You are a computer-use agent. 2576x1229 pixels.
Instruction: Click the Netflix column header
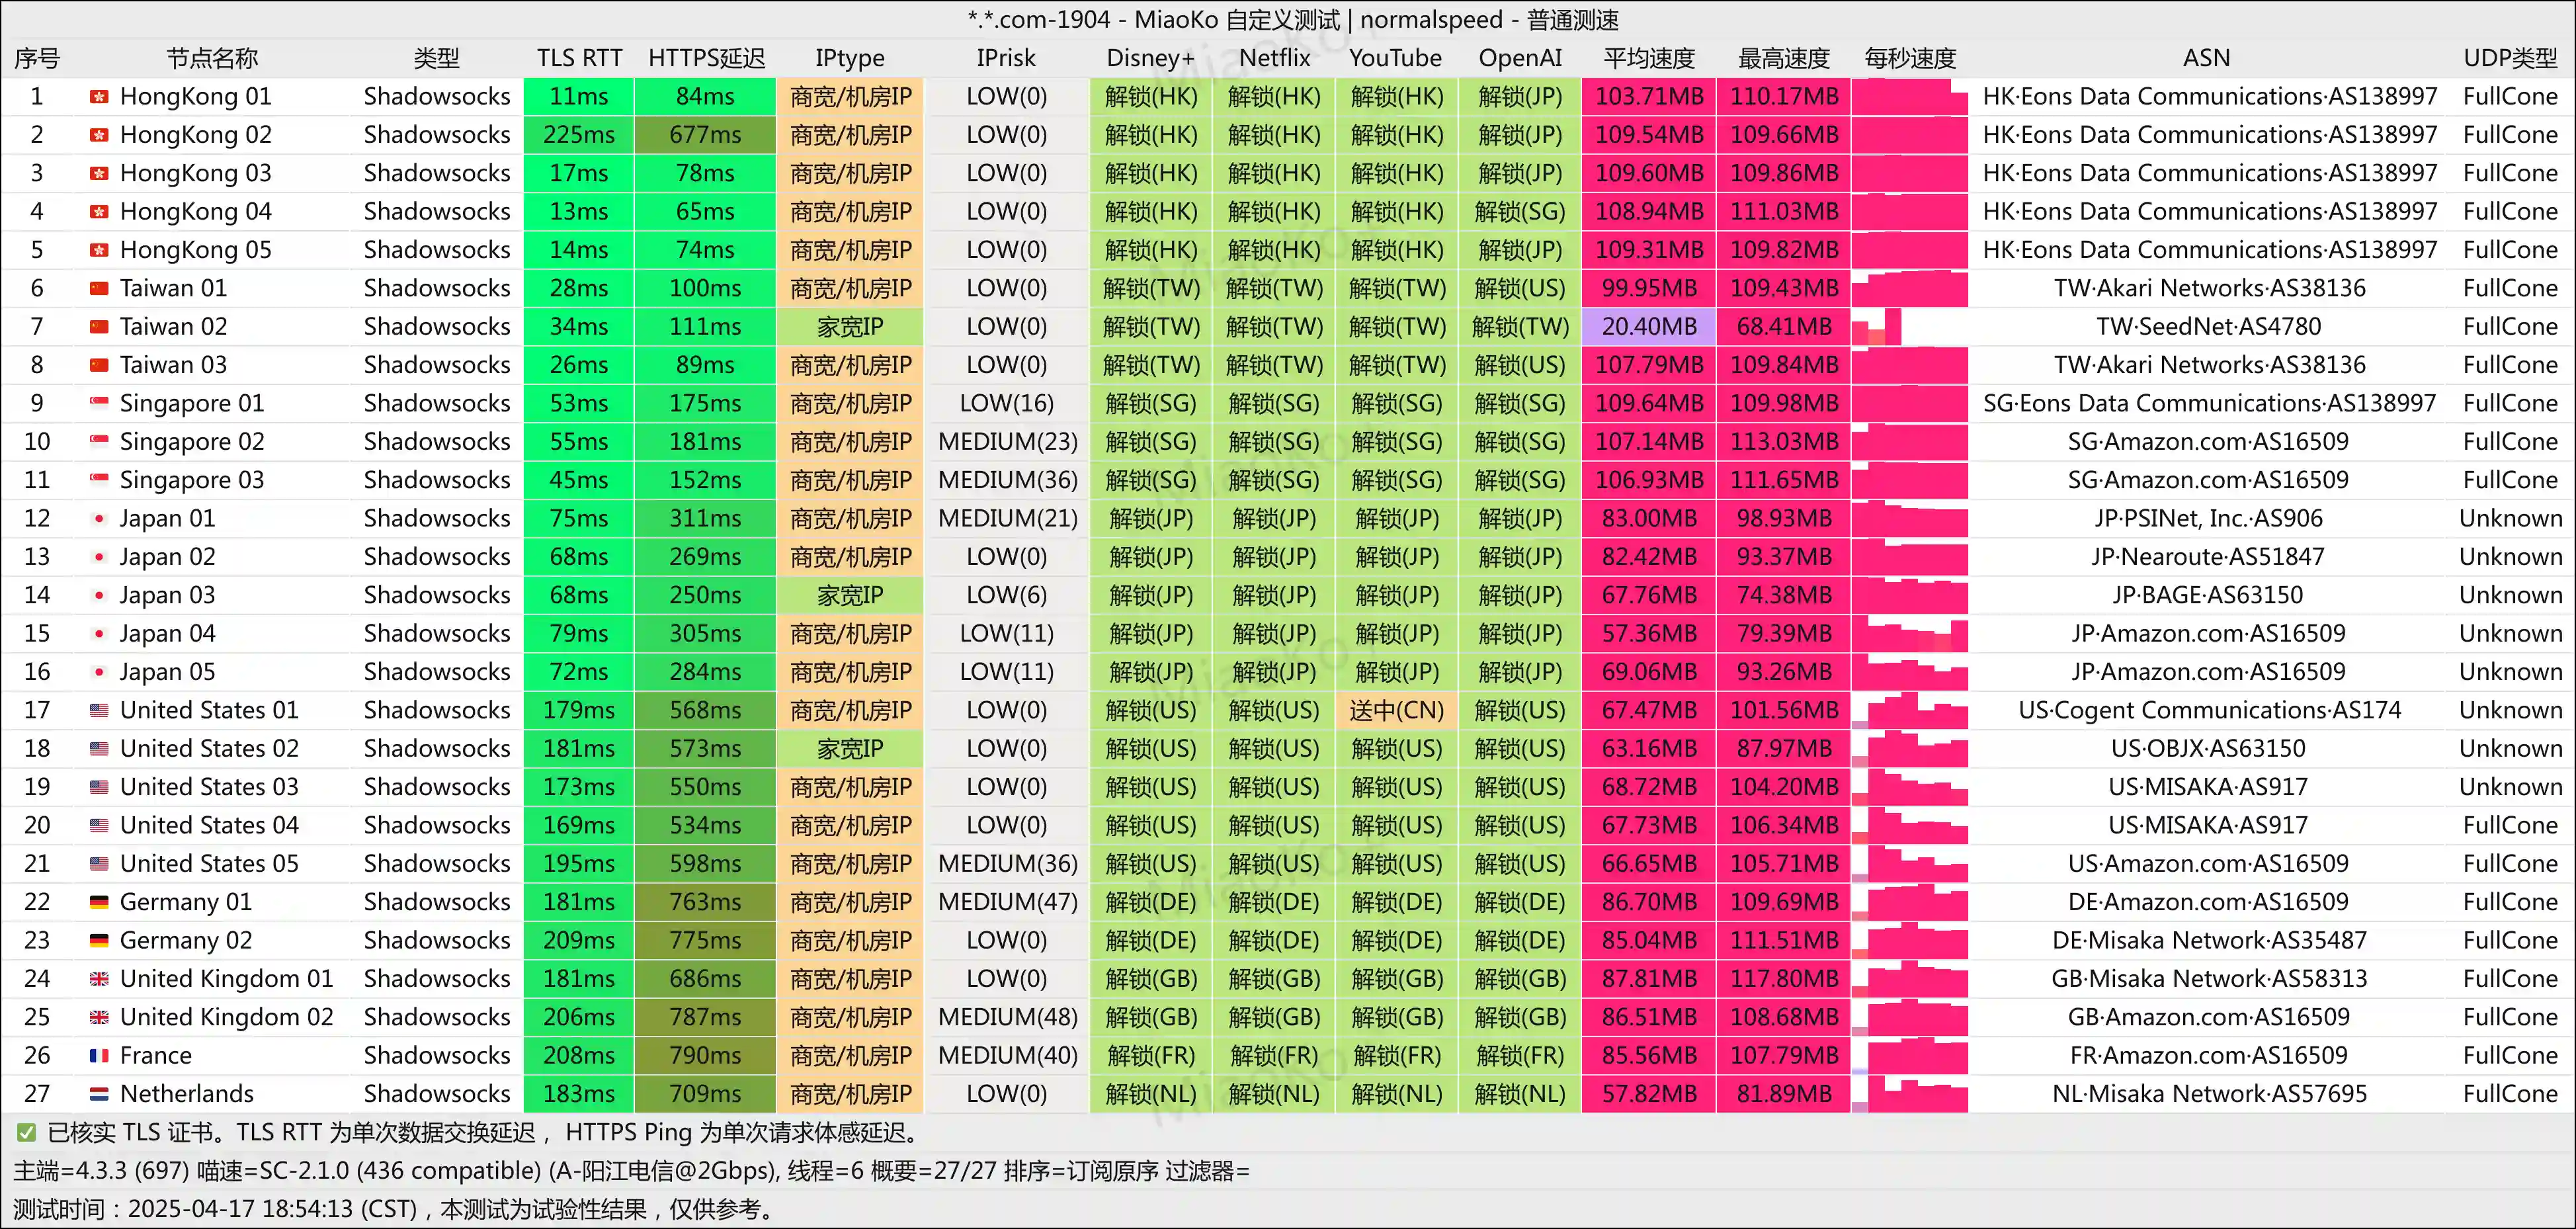(x=1274, y=58)
